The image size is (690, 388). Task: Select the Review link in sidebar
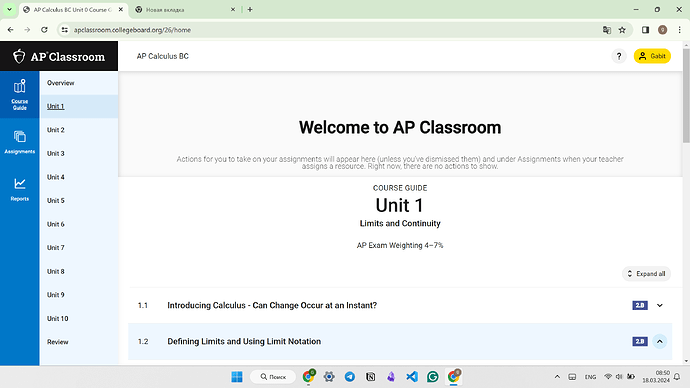click(58, 342)
